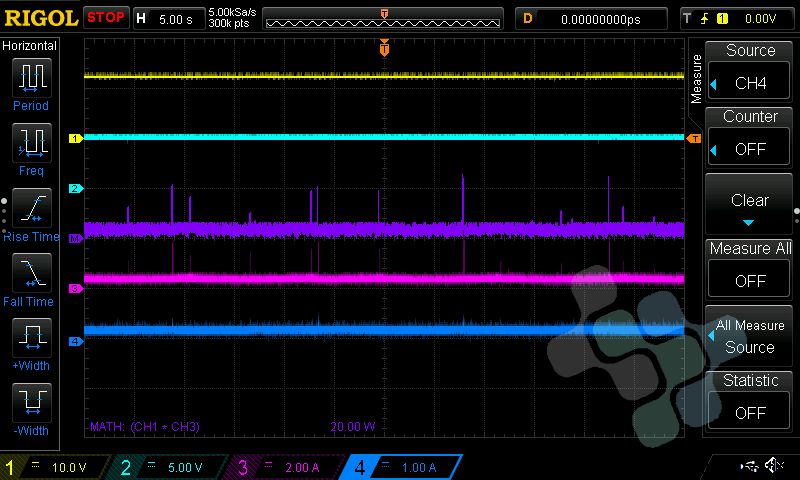Viewport: 800px width, 480px height.
Task: Select channel 1 10.0 V tab
Action: [x=55, y=467]
